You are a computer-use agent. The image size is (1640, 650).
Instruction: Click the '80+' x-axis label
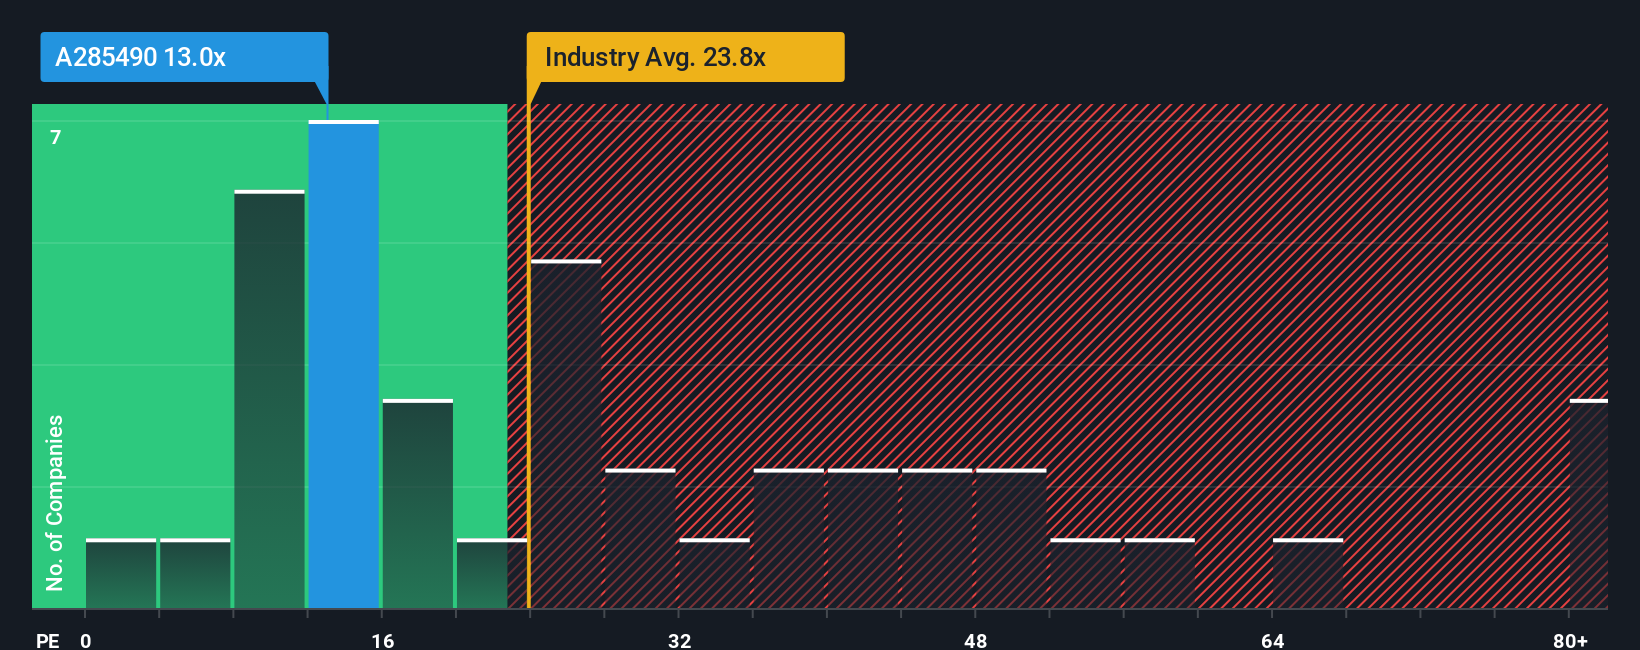[x=1570, y=640]
